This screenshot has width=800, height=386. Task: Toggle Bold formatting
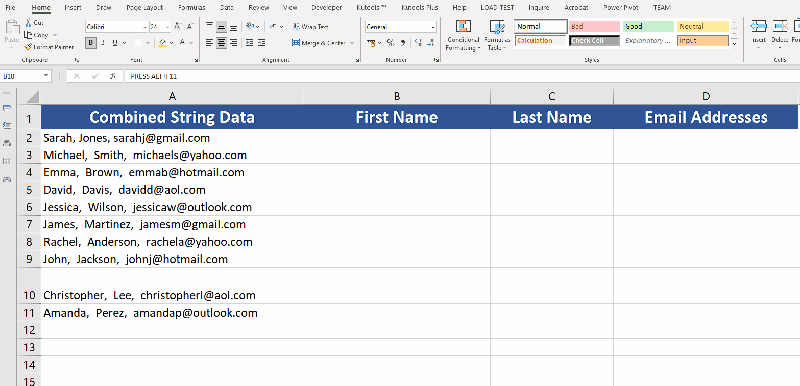[x=91, y=43]
